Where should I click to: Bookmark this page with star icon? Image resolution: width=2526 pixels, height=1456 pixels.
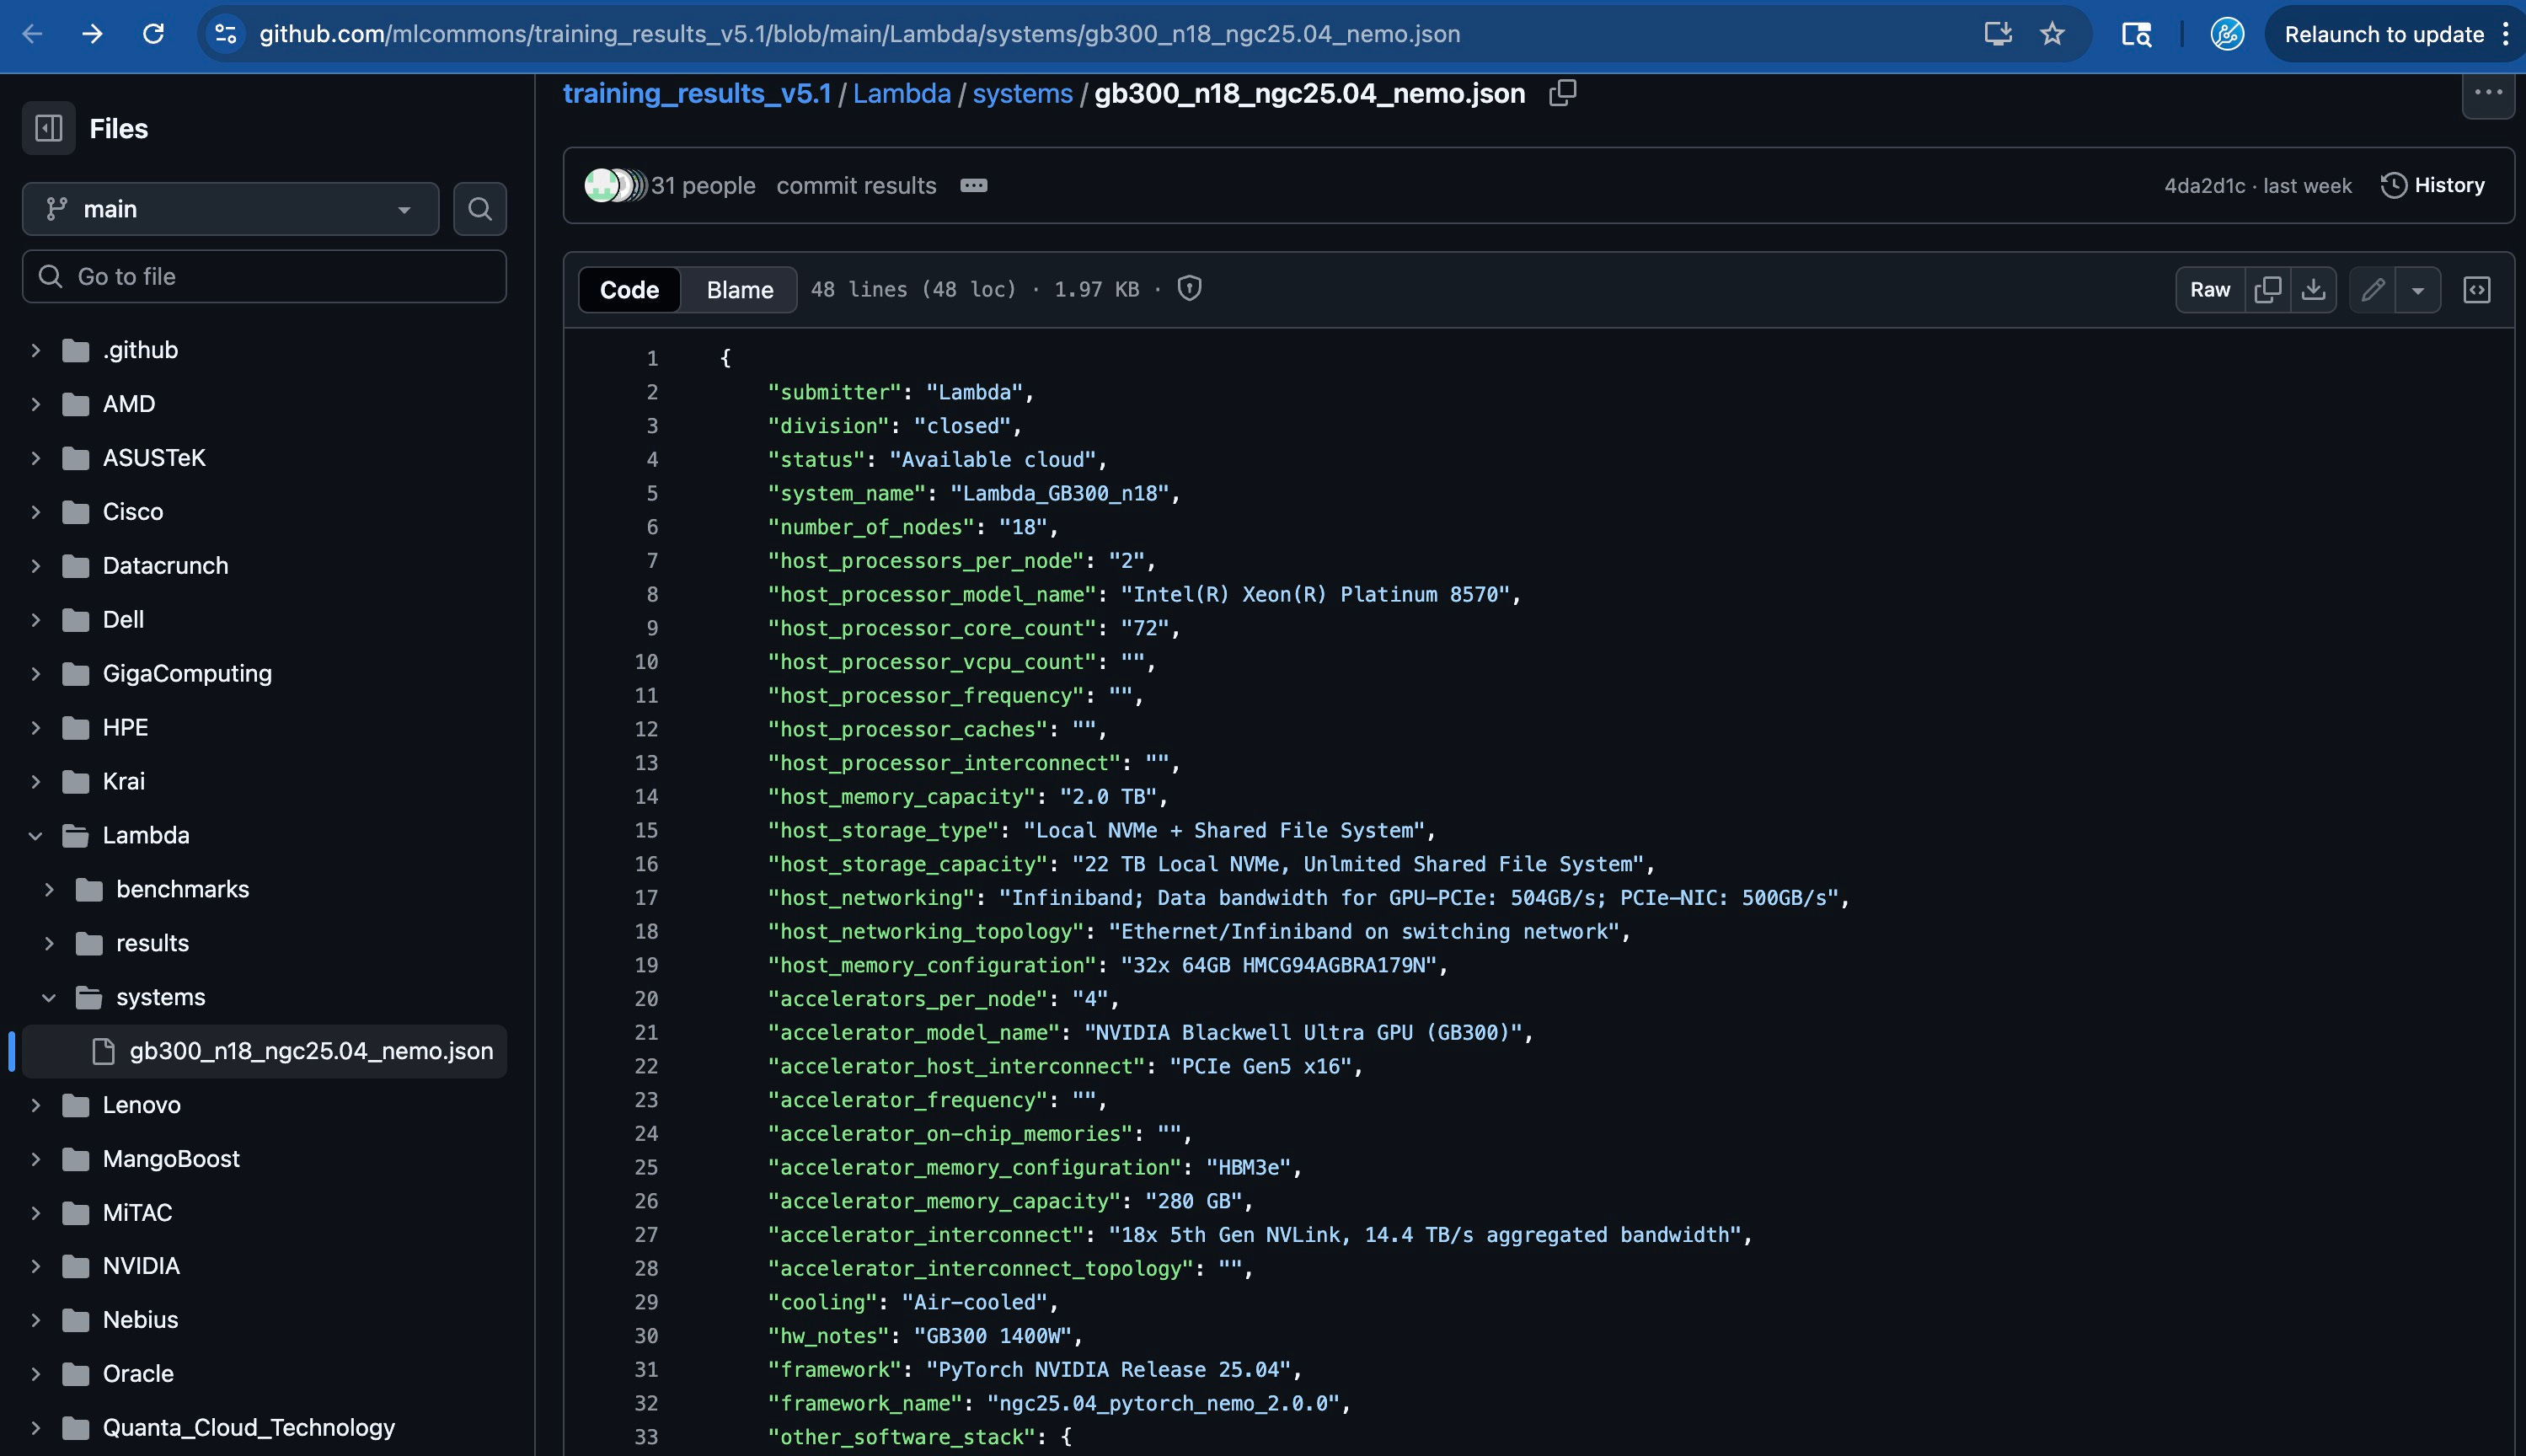[x=2052, y=34]
